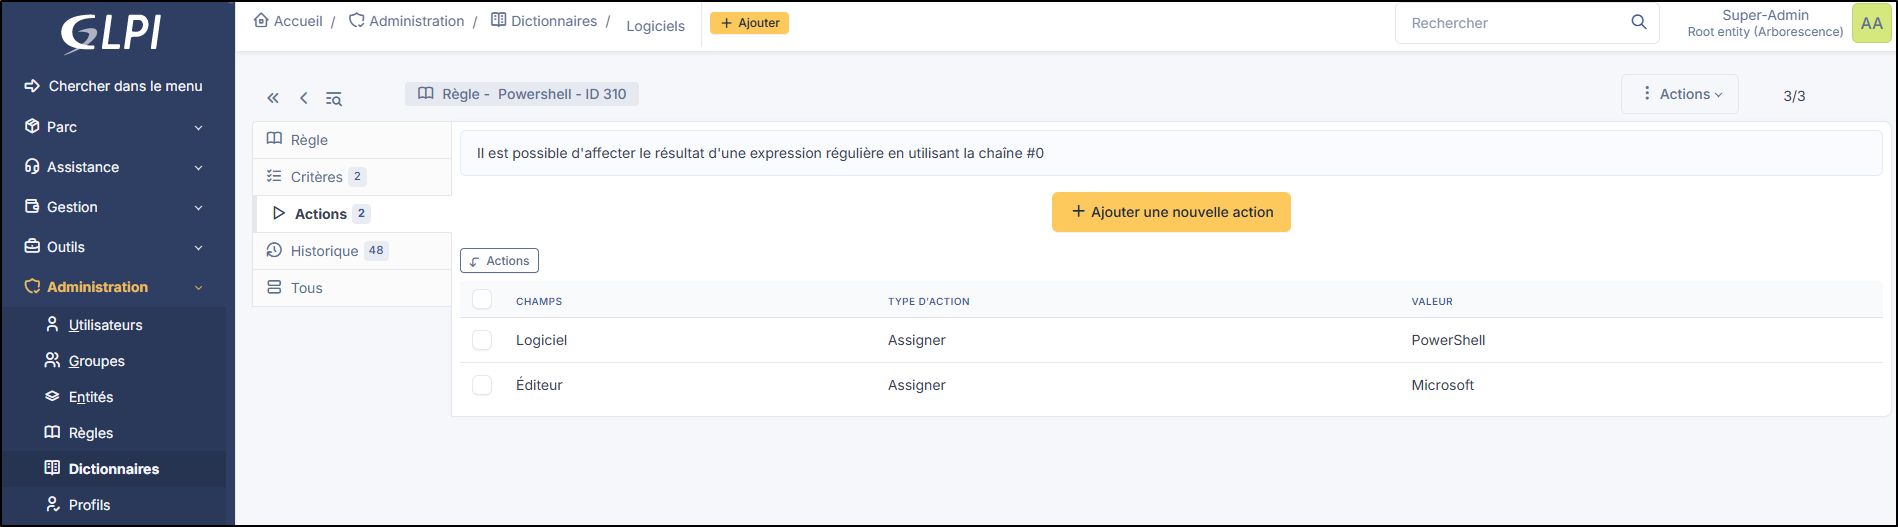Expand the Gestion menu
This screenshot has width=1898, height=527.
[x=113, y=207]
